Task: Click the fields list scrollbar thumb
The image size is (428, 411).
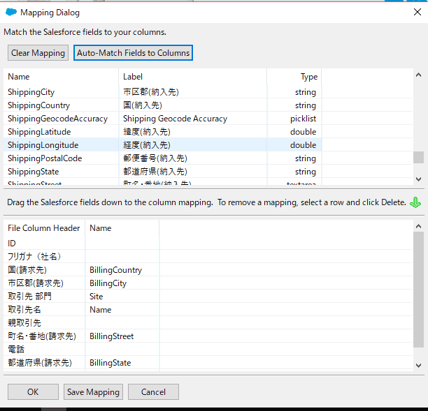Action: click(418, 157)
